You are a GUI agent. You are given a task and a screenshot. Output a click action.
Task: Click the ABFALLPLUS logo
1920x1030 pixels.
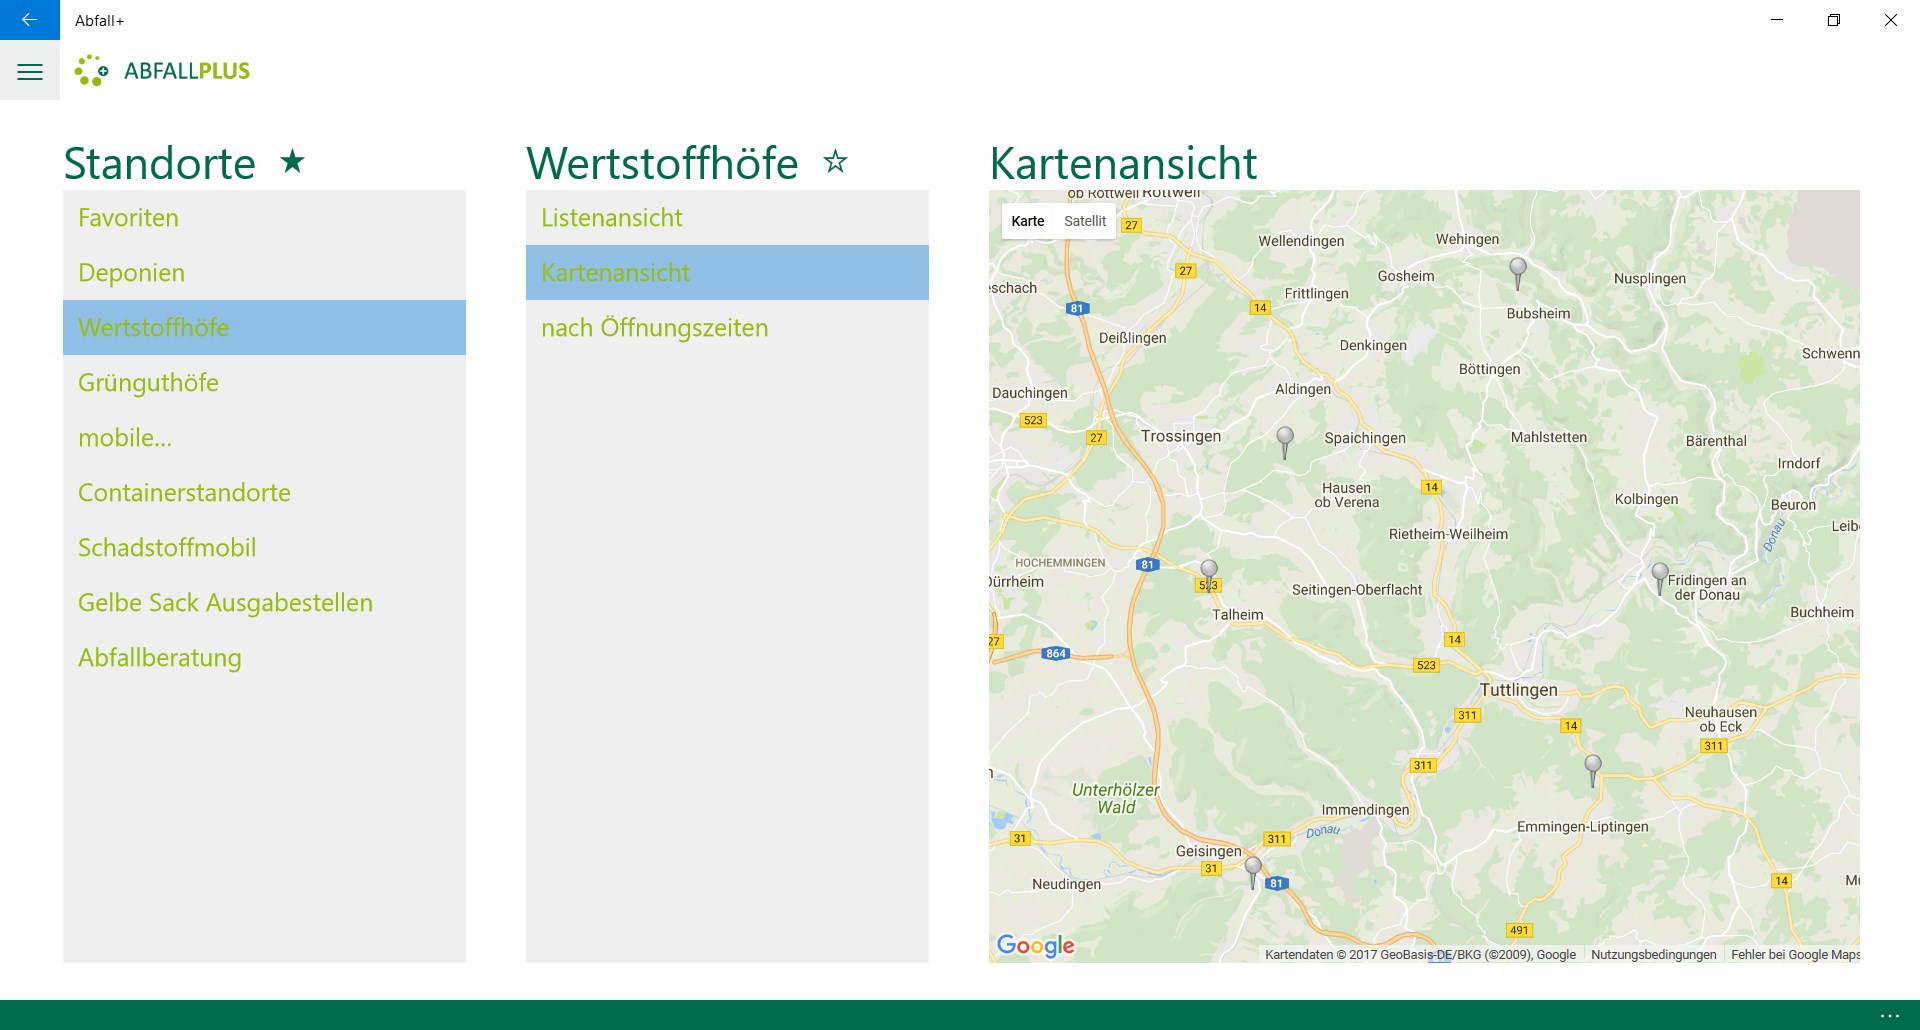162,71
